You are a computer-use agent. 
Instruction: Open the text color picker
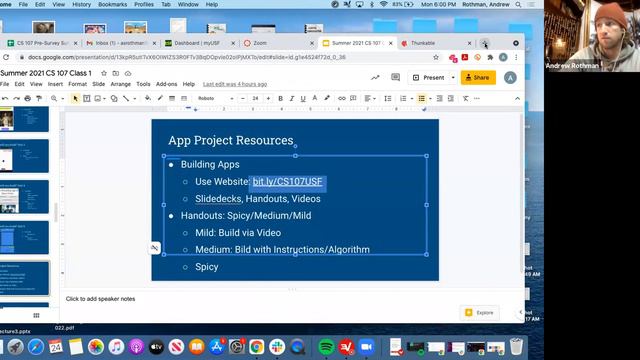coord(315,98)
